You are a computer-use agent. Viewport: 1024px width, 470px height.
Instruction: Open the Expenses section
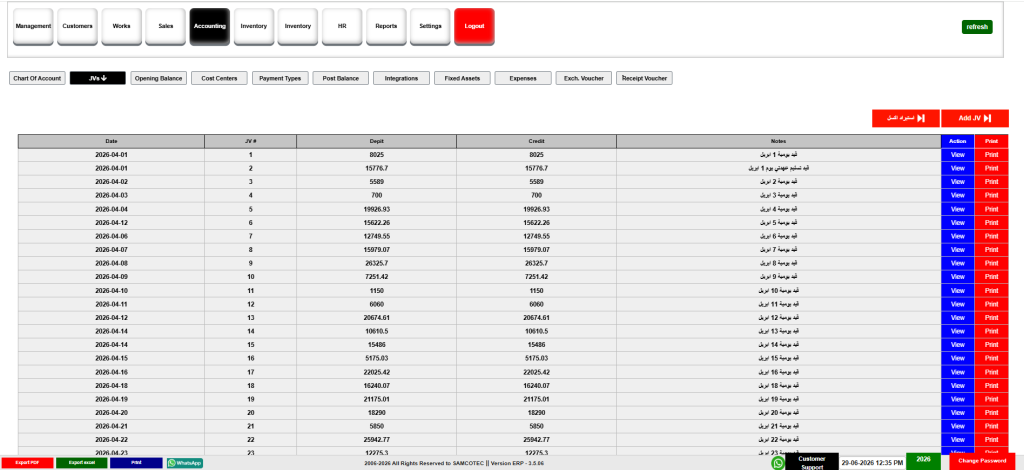(x=523, y=78)
